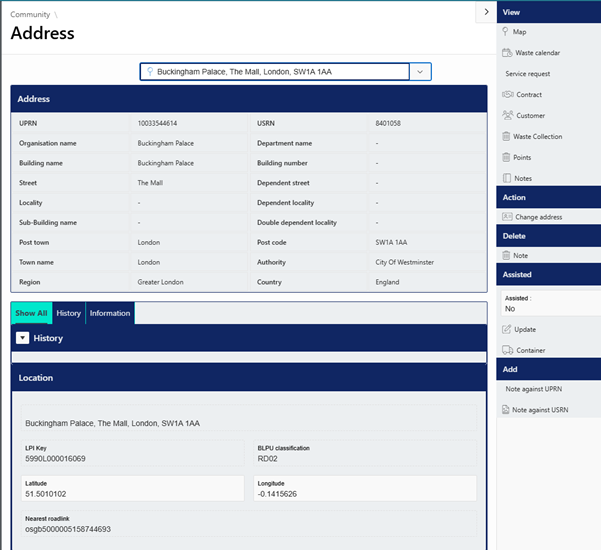Click the Building name value Buckingham Palace

click(166, 163)
